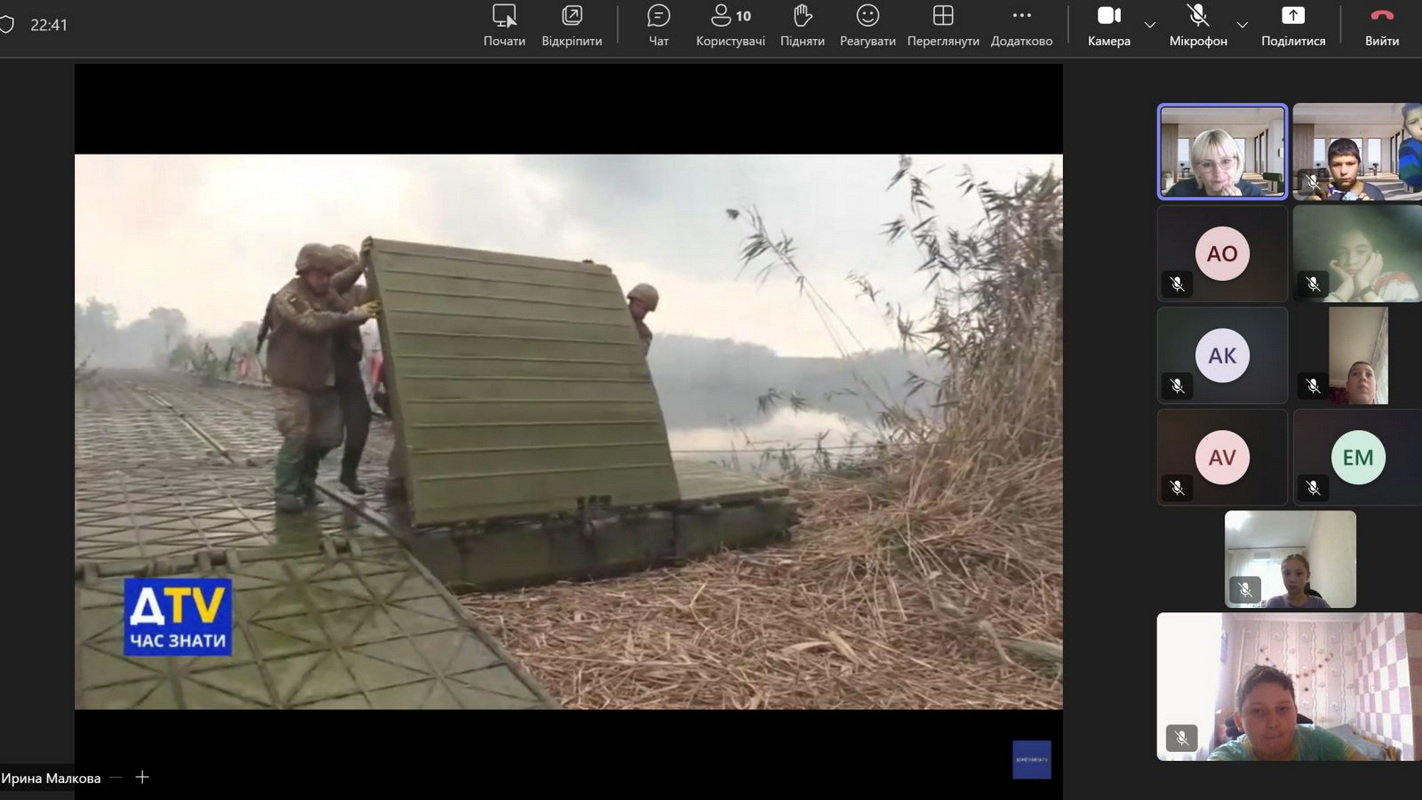Raise hand with Підняти button
The width and height of the screenshot is (1422, 800).
click(x=802, y=26)
